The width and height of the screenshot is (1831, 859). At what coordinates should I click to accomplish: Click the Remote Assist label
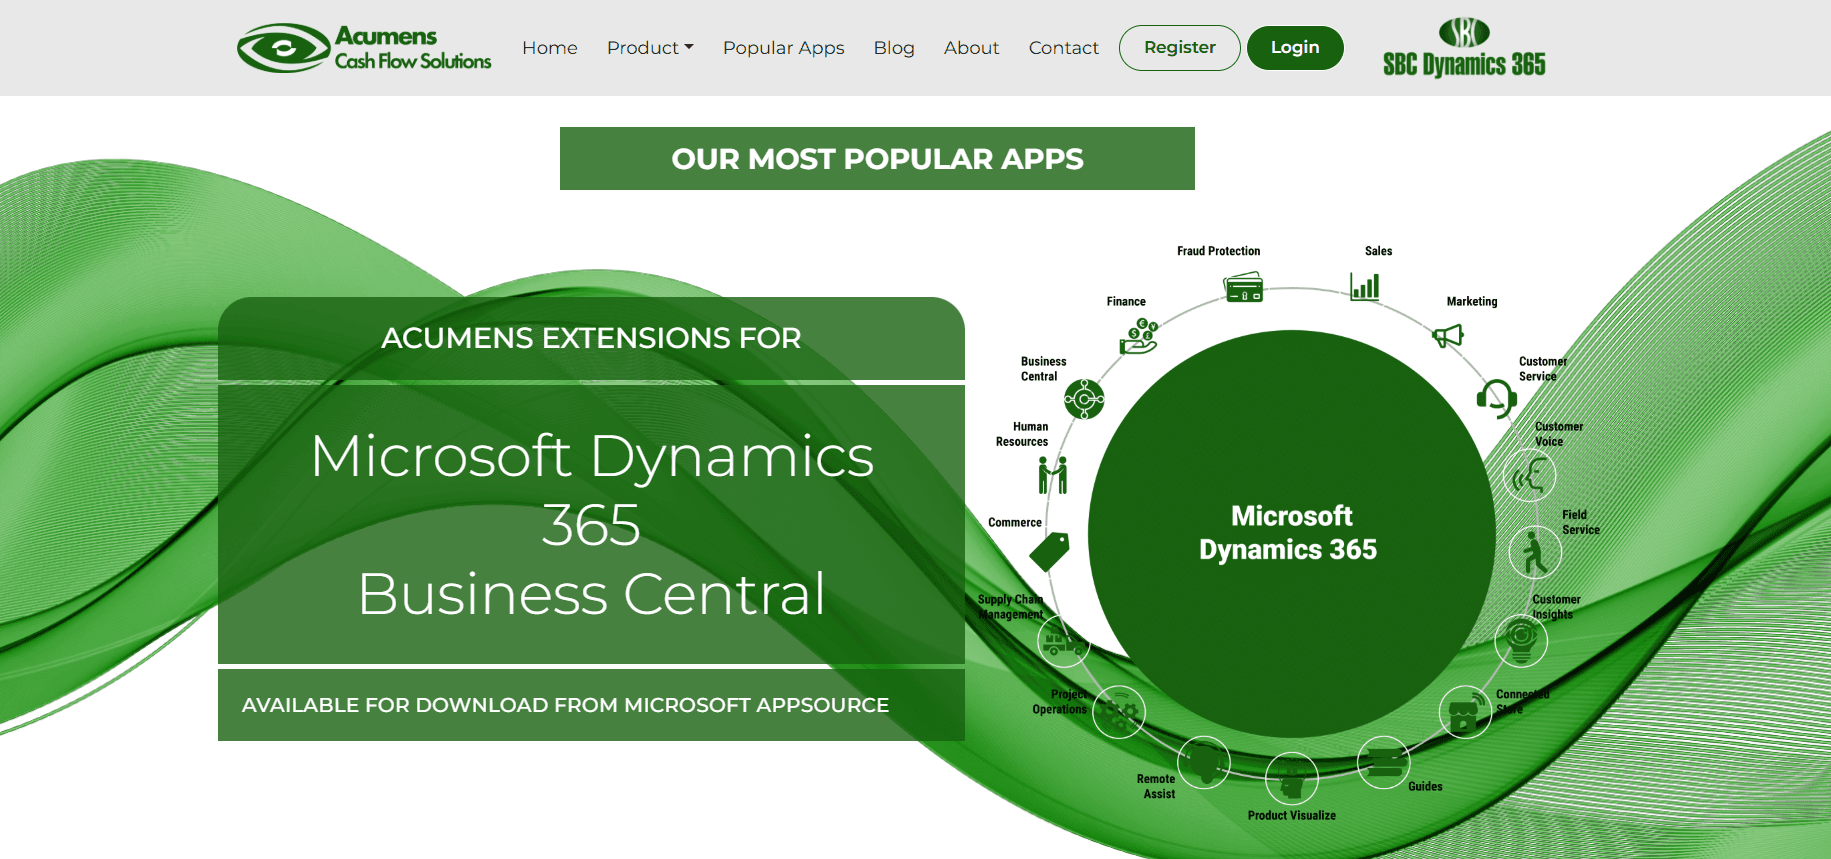point(1157,786)
